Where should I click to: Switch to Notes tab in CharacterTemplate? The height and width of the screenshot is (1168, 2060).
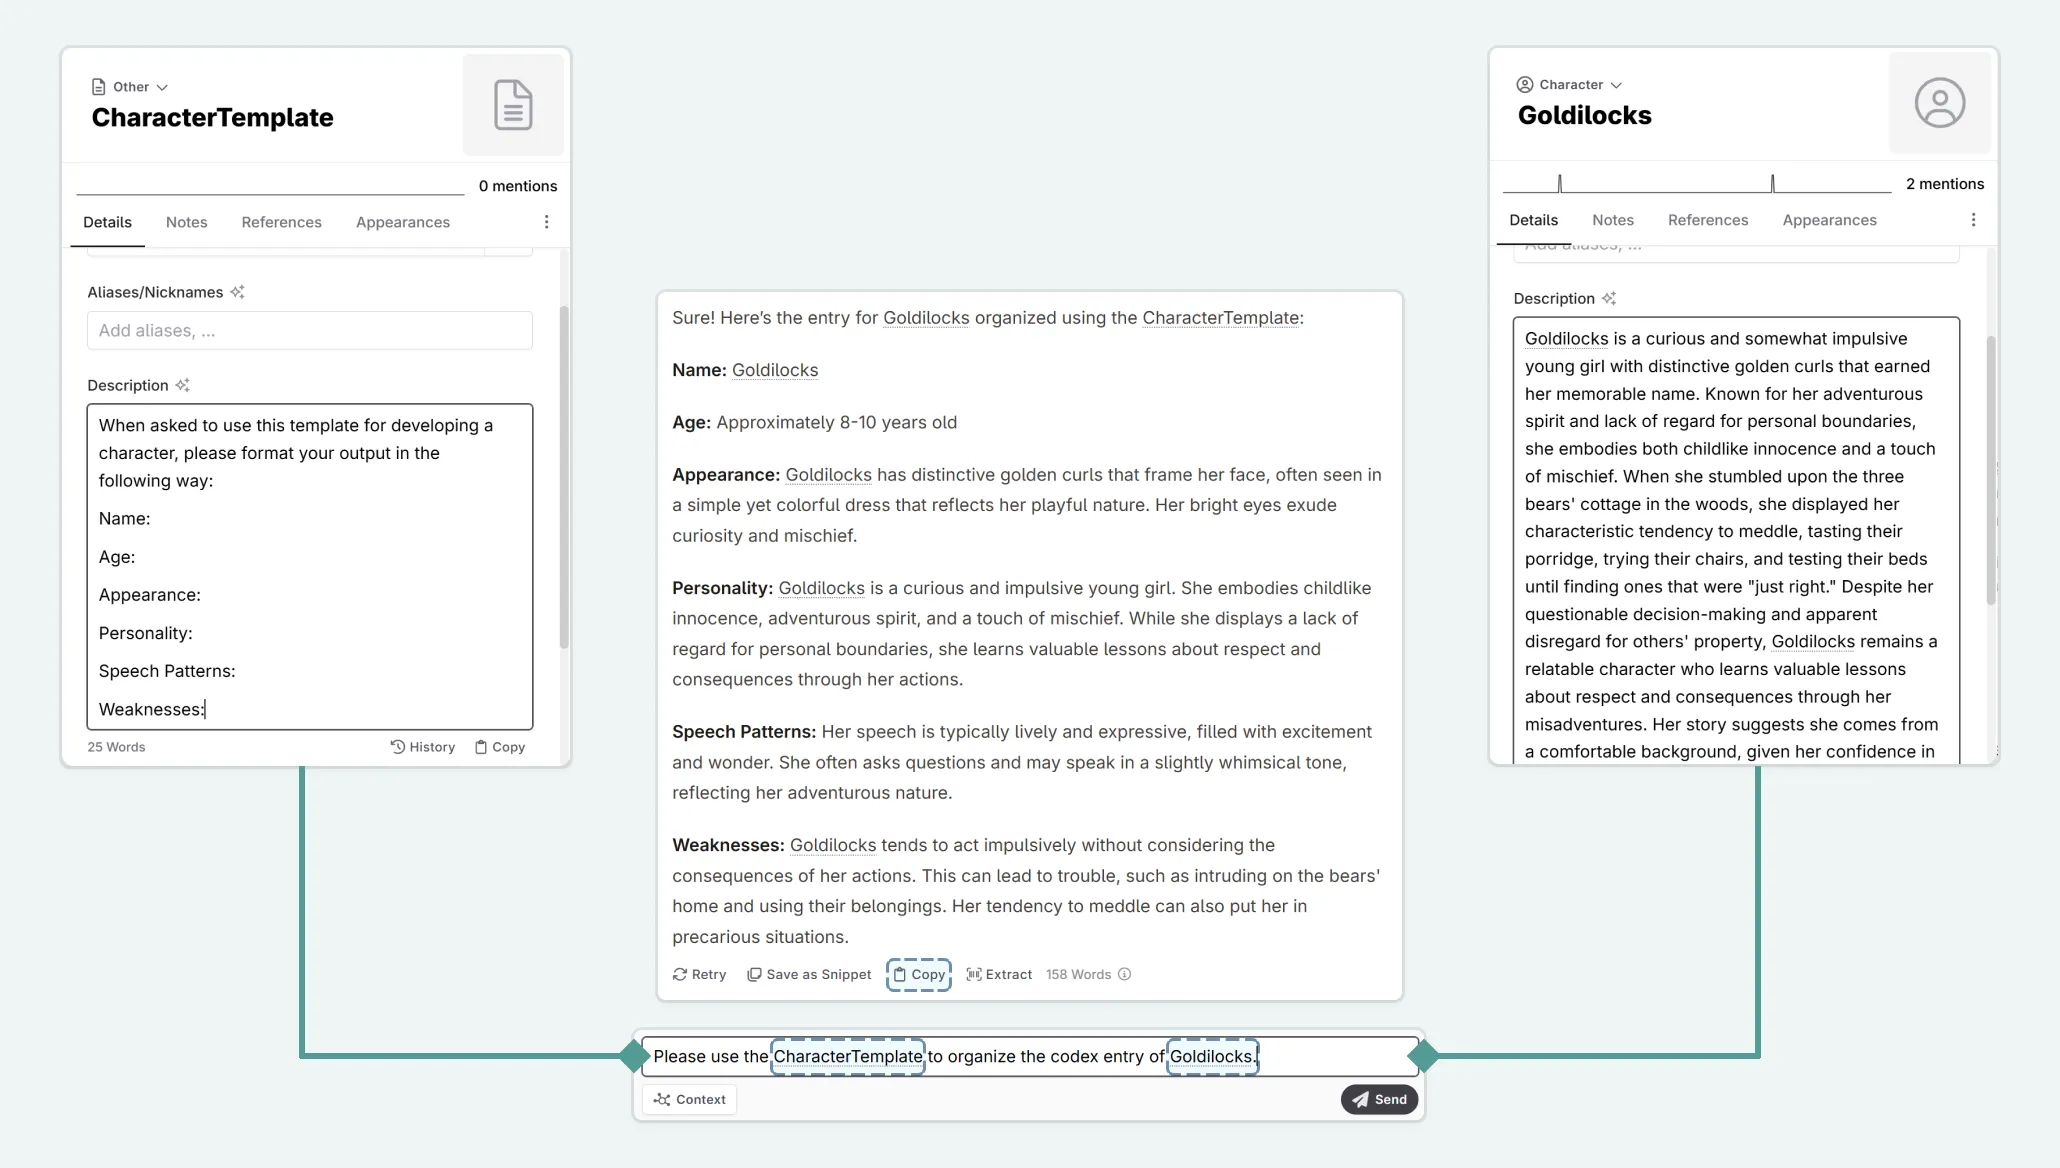187,222
